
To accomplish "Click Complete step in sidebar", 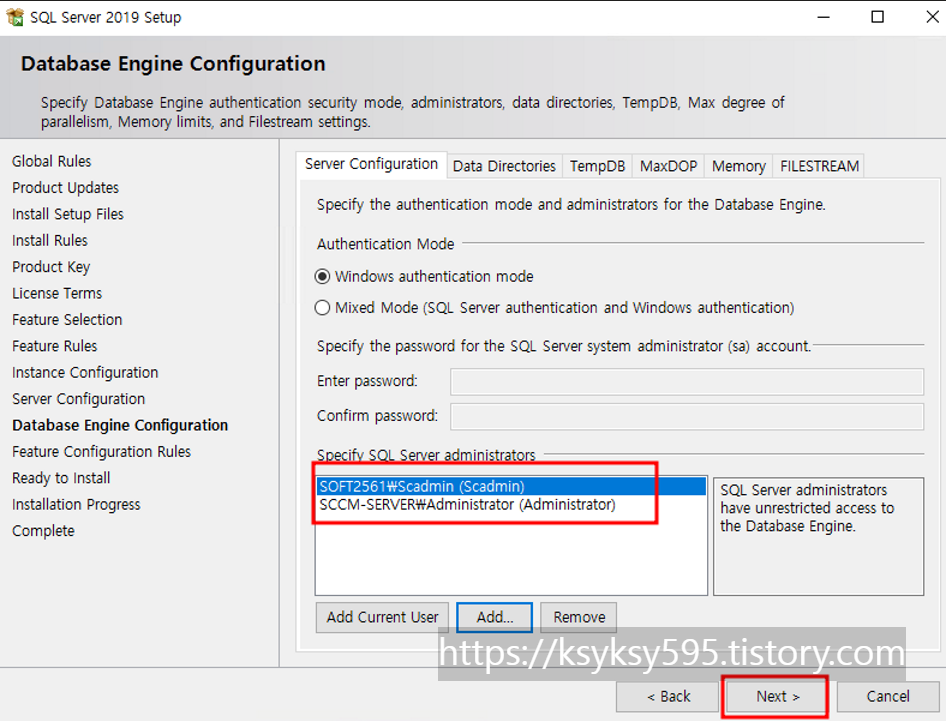I will coord(43,531).
